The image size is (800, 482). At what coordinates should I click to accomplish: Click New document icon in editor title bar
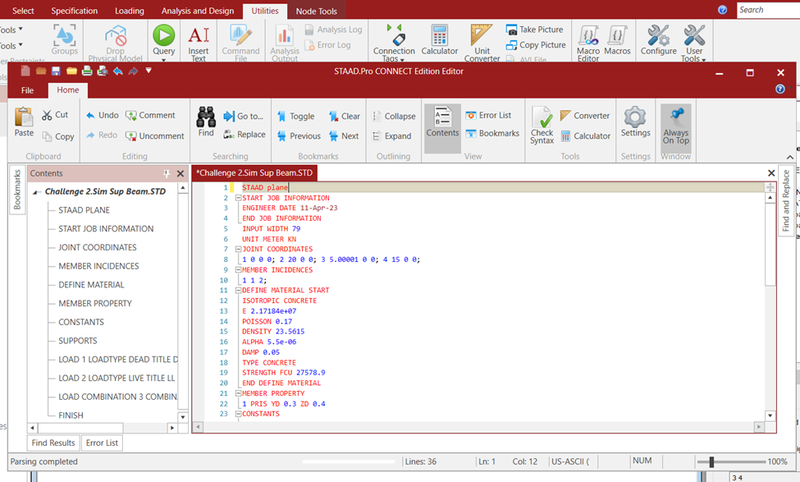coord(25,71)
